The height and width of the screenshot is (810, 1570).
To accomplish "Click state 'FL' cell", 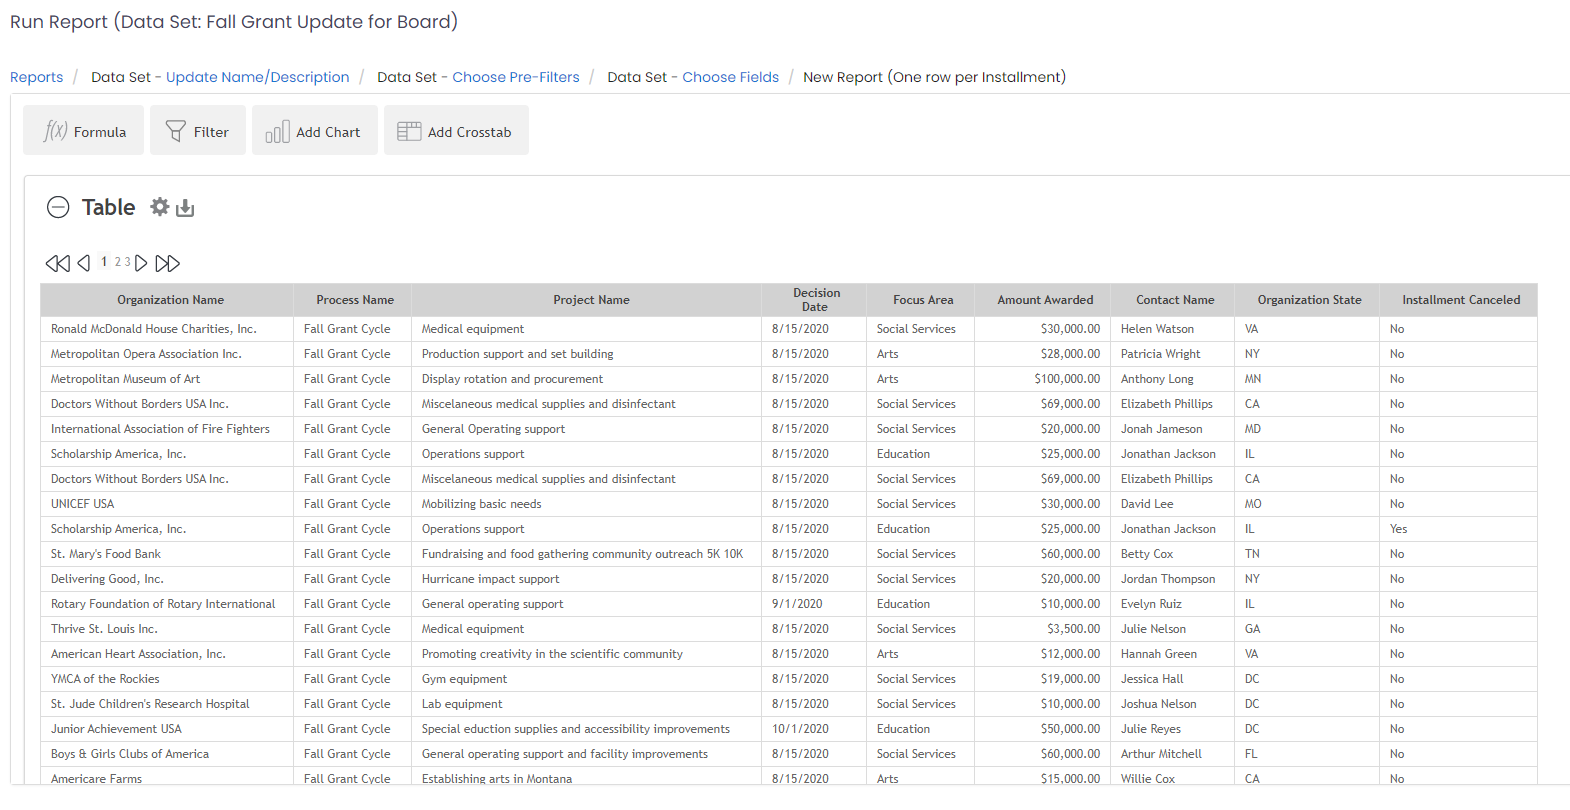I will pyautogui.click(x=1307, y=754).
